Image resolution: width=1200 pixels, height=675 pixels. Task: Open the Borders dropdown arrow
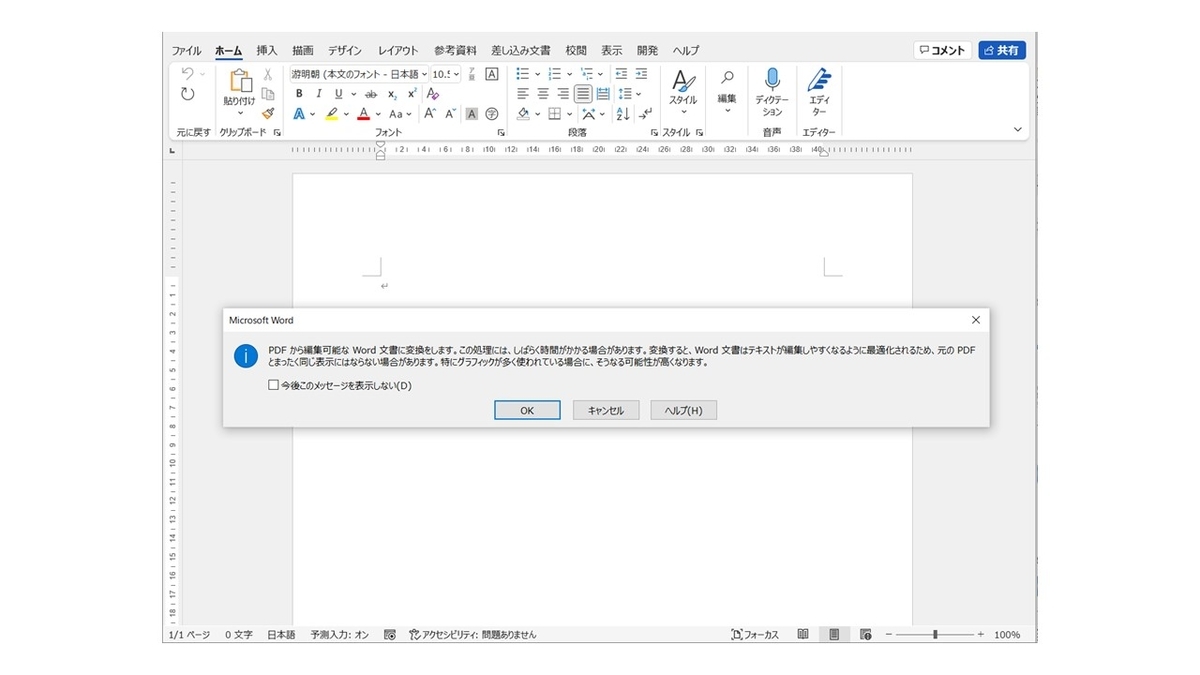point(570,114)
